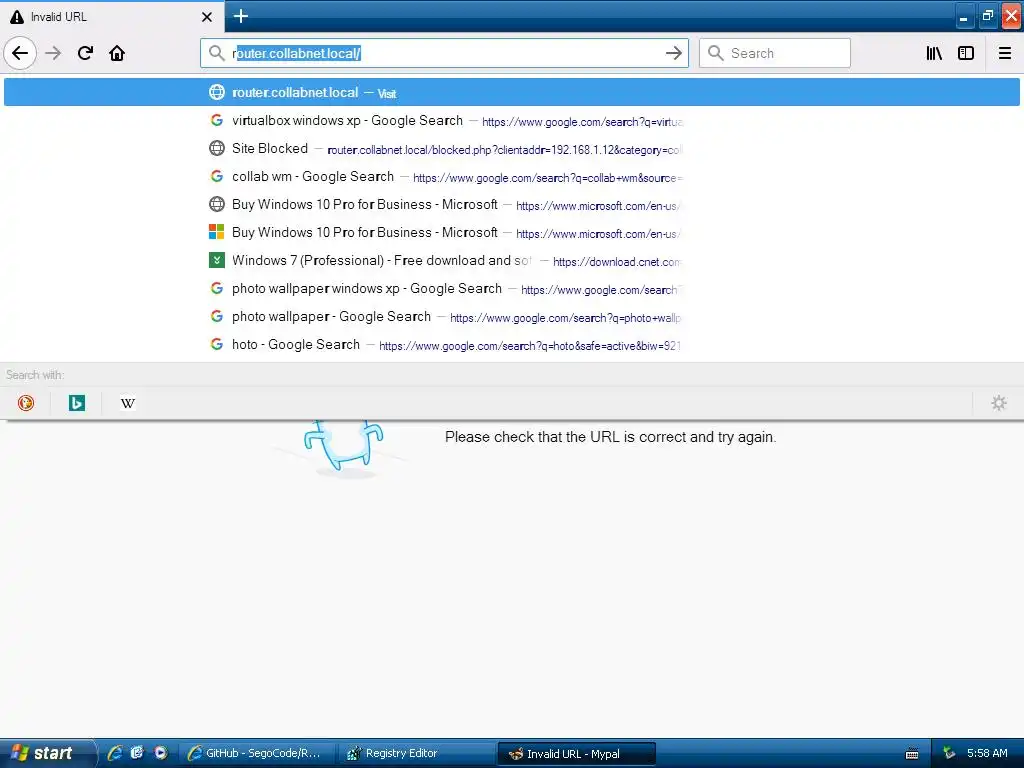Viewport: 1024px width, 768px height.
Task: Click the second quick launch e-mail icon
Action: 137,753
